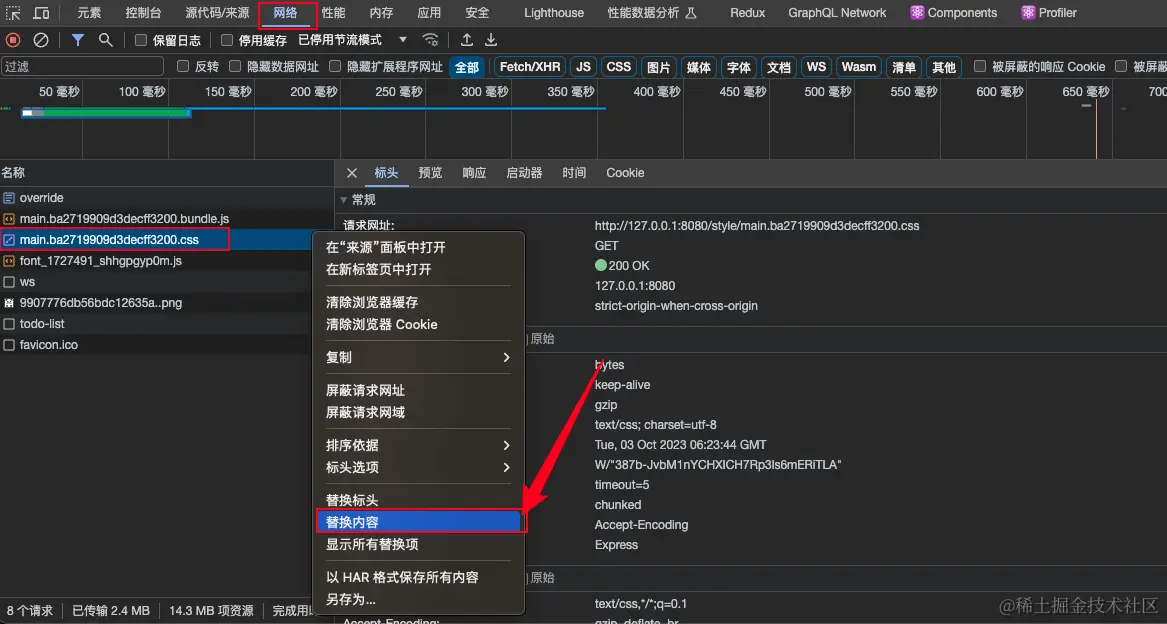This screenshot has width=1167, height=624.
Task: Open the 预览 details tab
Action: click(430, 173)
